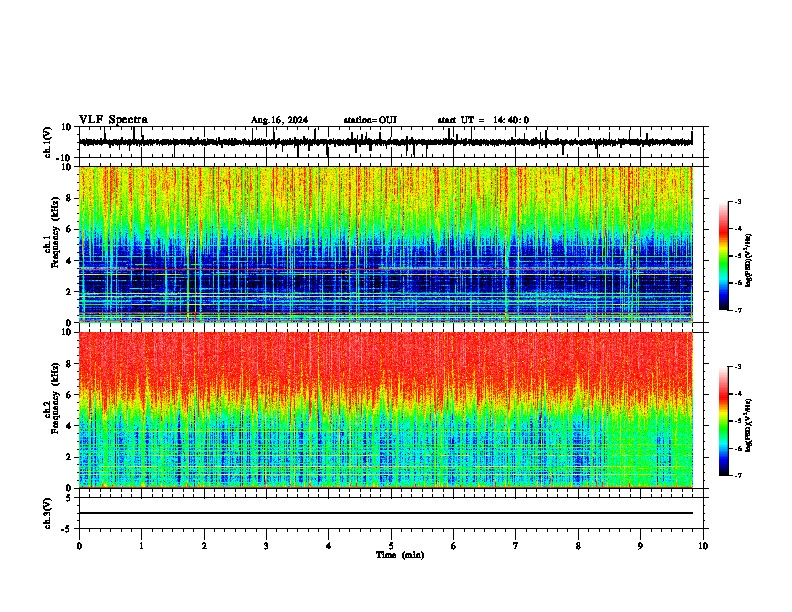Image resolution: width=792 pixels, height=612 pixels.
Task: Click the "4" kHz tick of ch.2 spectrogram
Action: [x=69, y=426]
